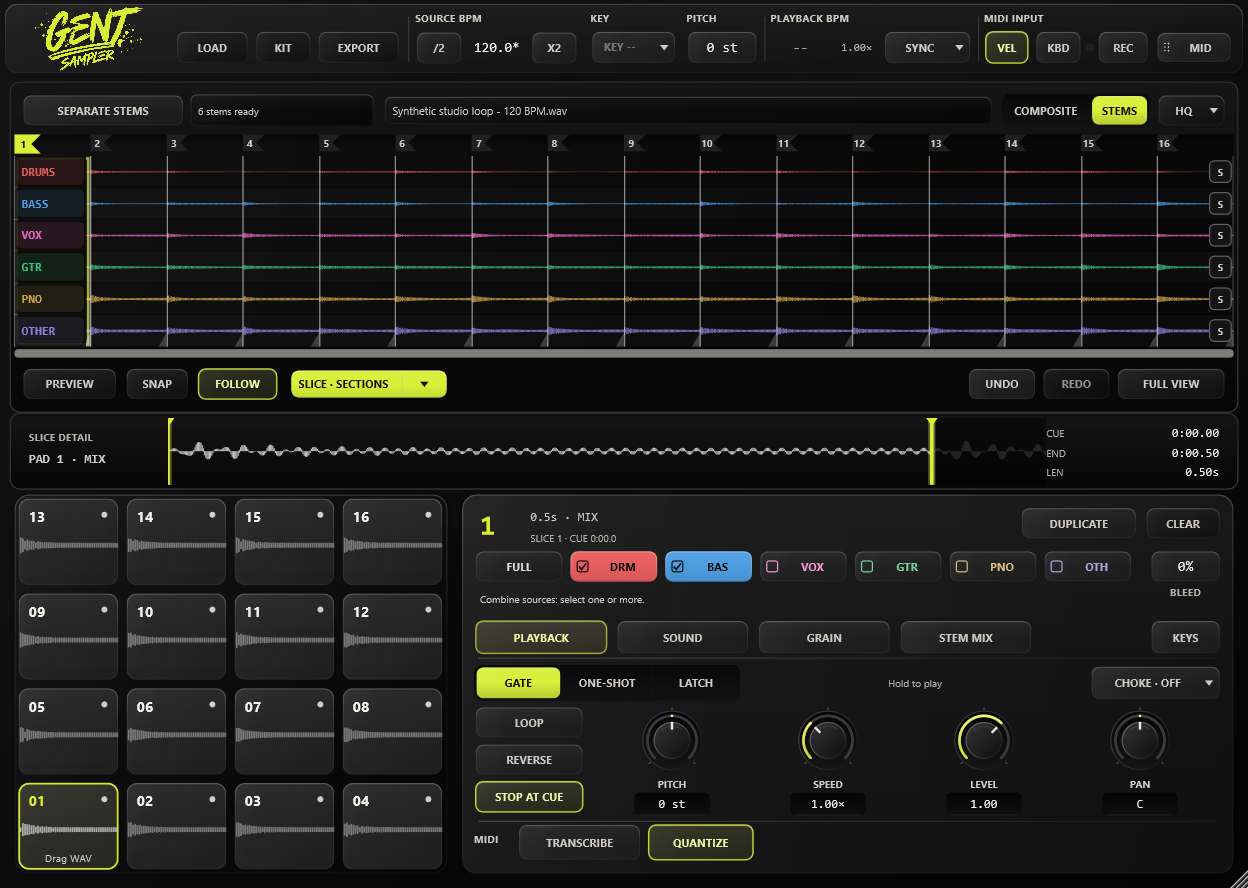1248x888 pixels.
Task: Click the EXPORT button
Action: pos(359,48)
